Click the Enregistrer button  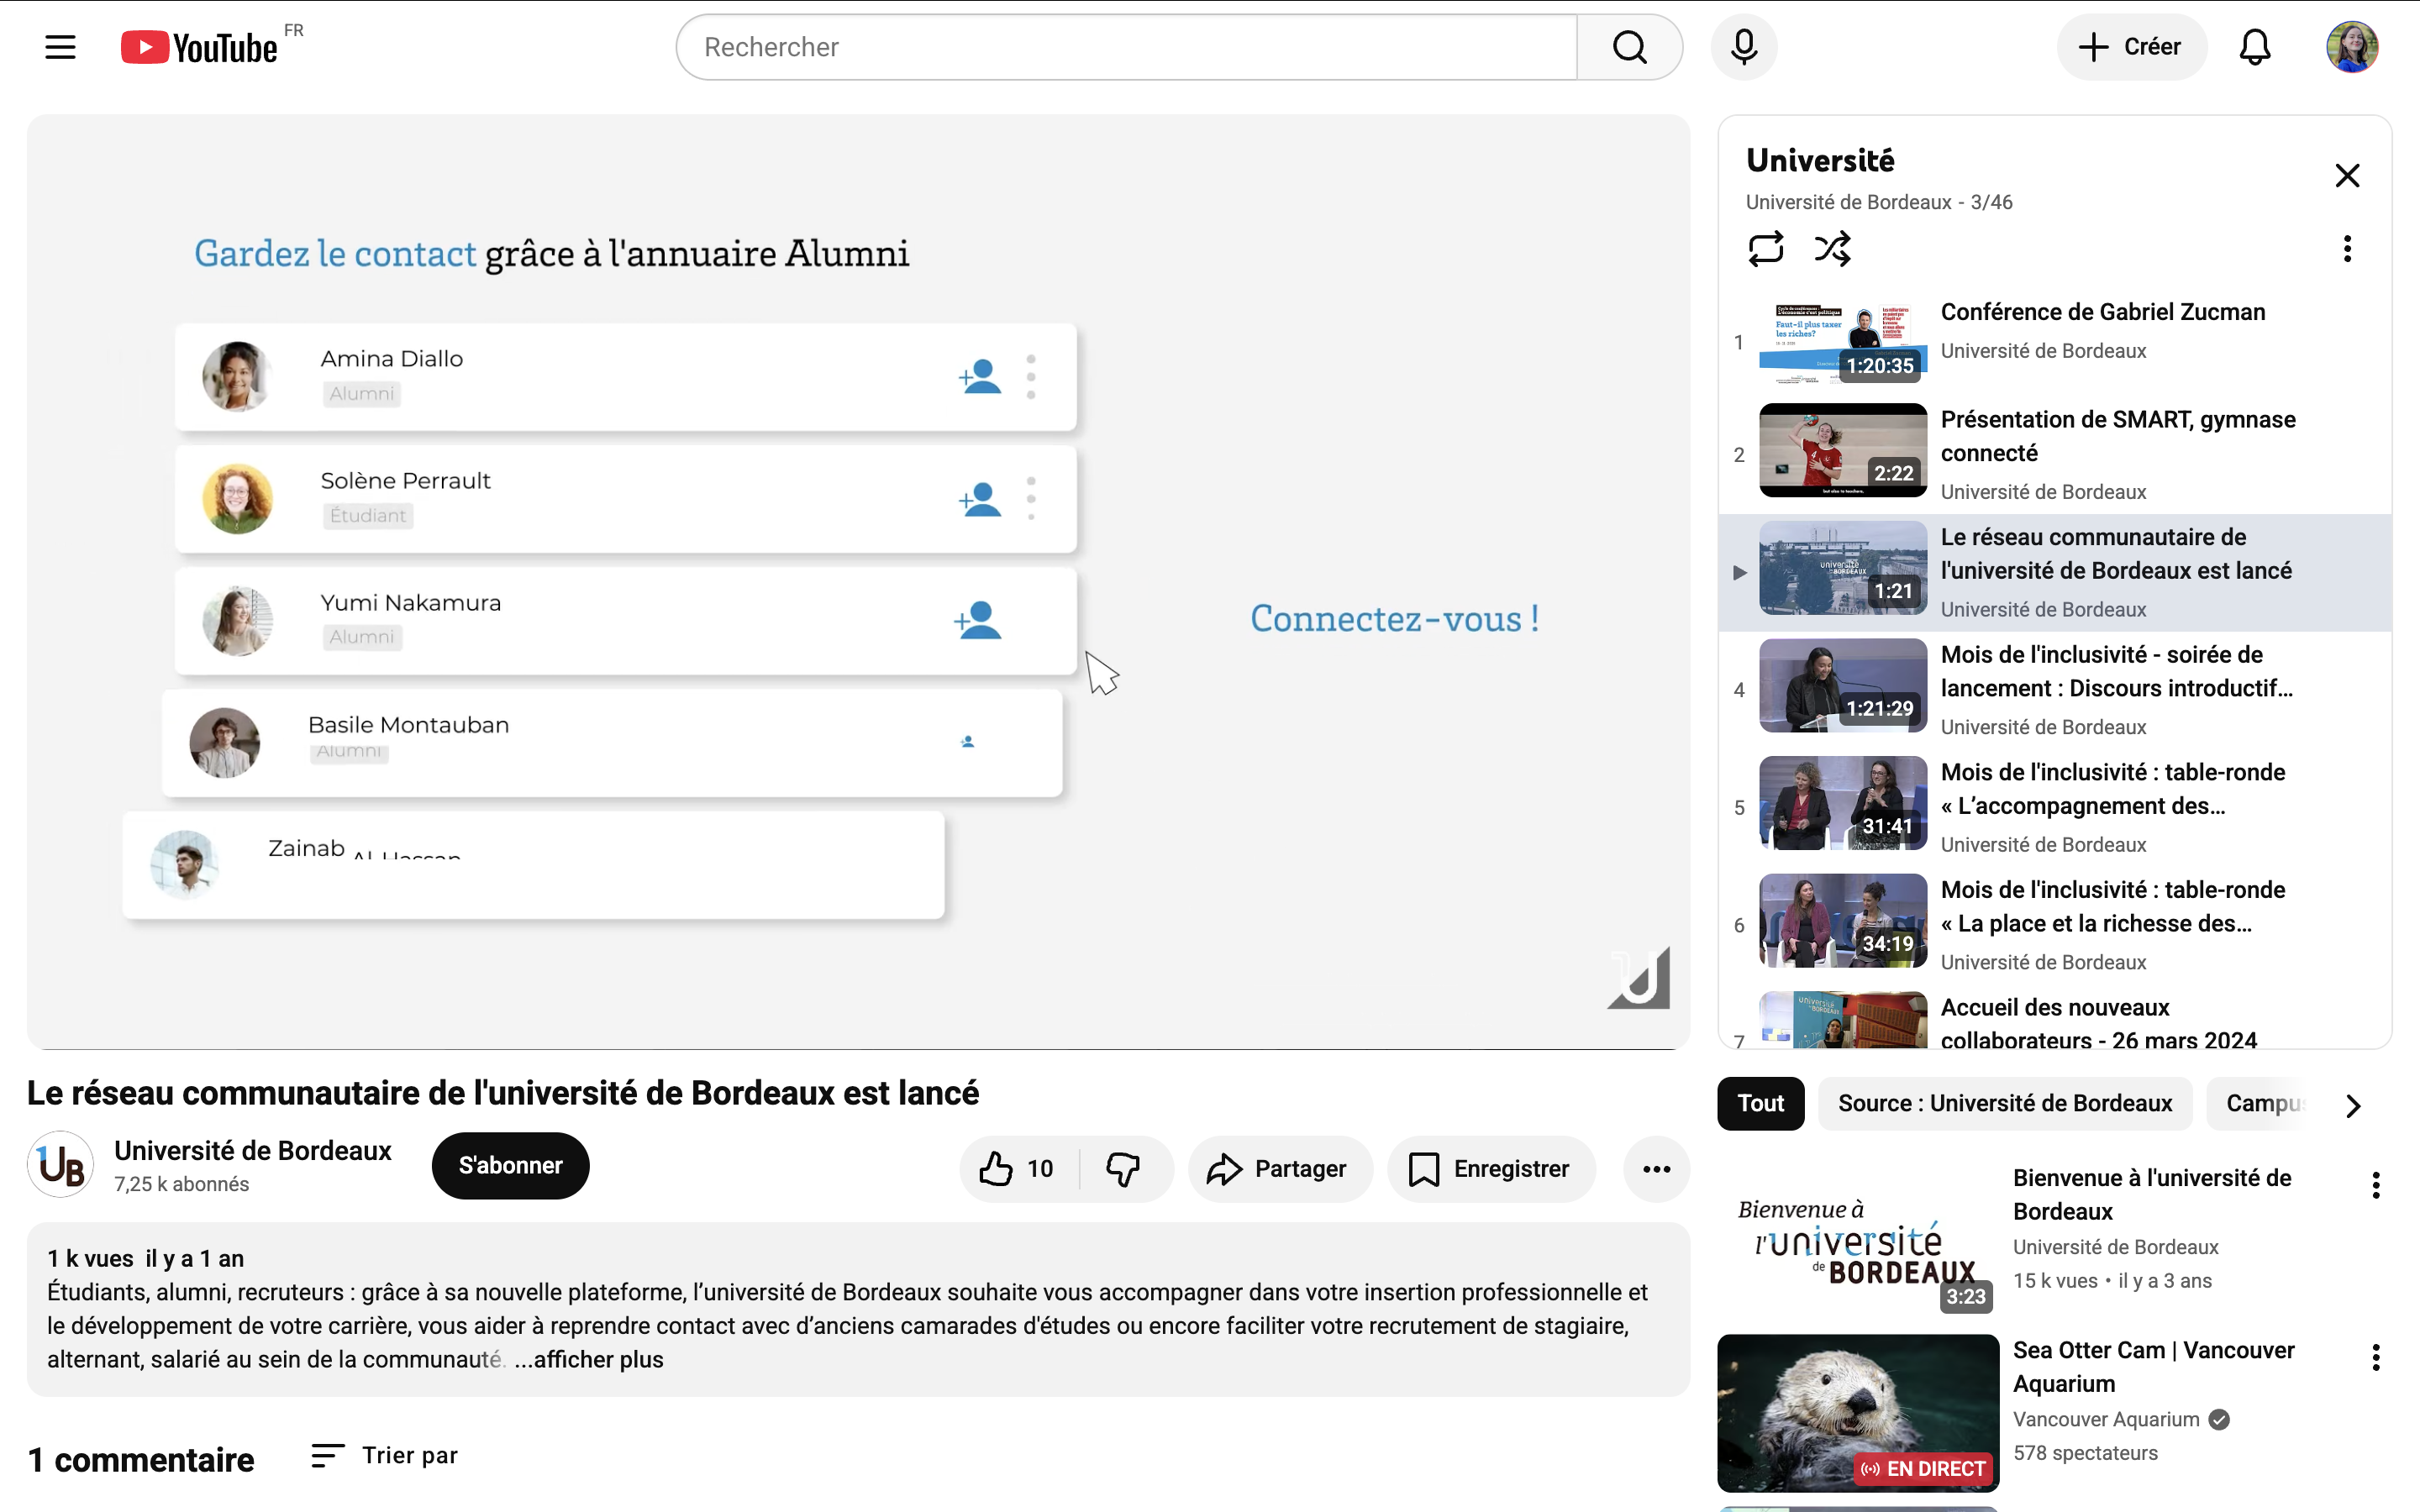point(1490,1169)
